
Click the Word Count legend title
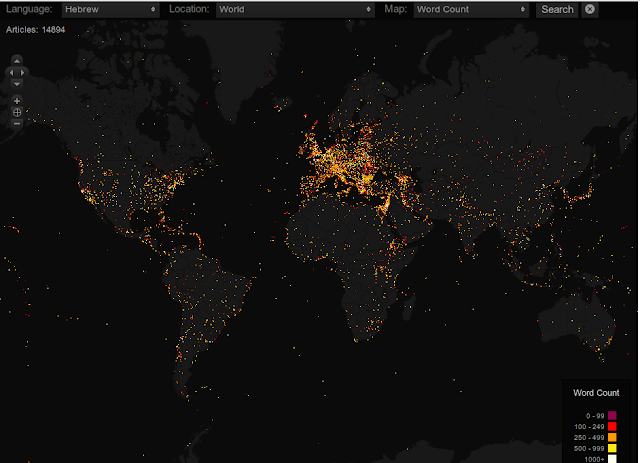[596, 393]
